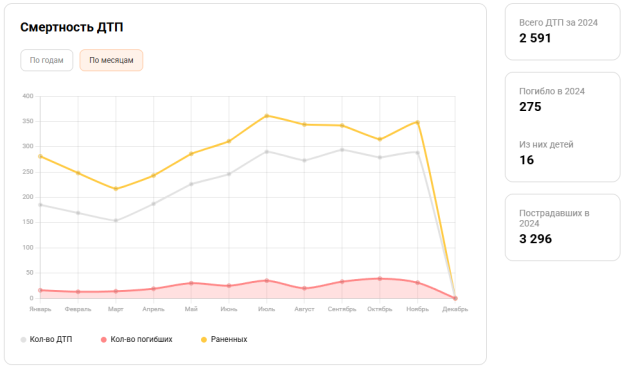
Task: Toggle 'Кол-во погибших' legend series
Action: [x=137, y=340]
